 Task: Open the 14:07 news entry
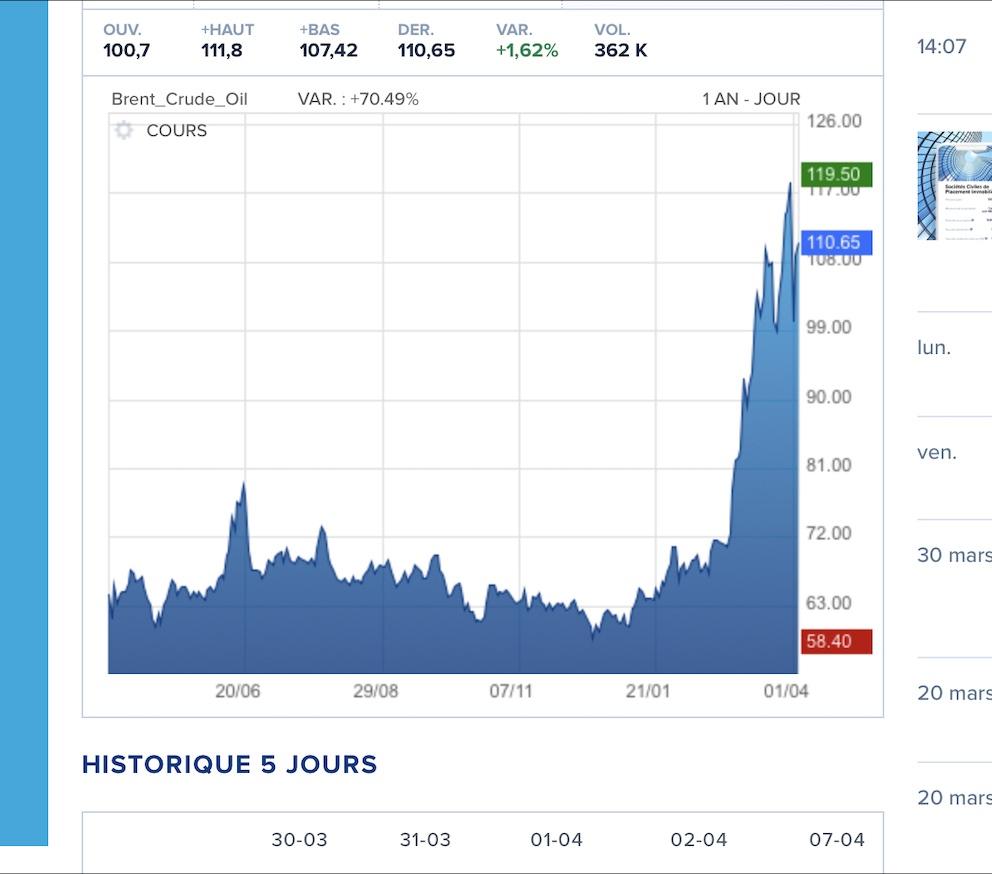[x=941, y=46]
